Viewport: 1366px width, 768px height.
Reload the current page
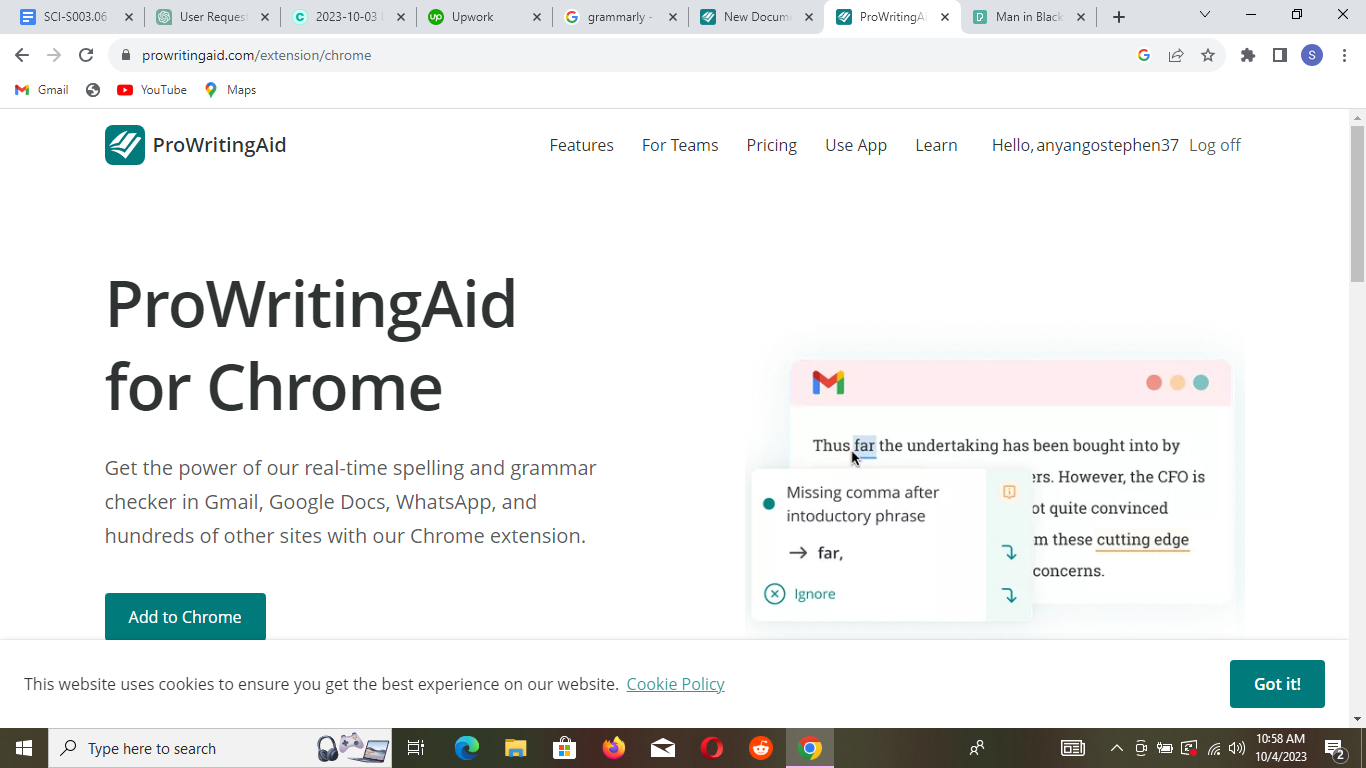(85, 55)
